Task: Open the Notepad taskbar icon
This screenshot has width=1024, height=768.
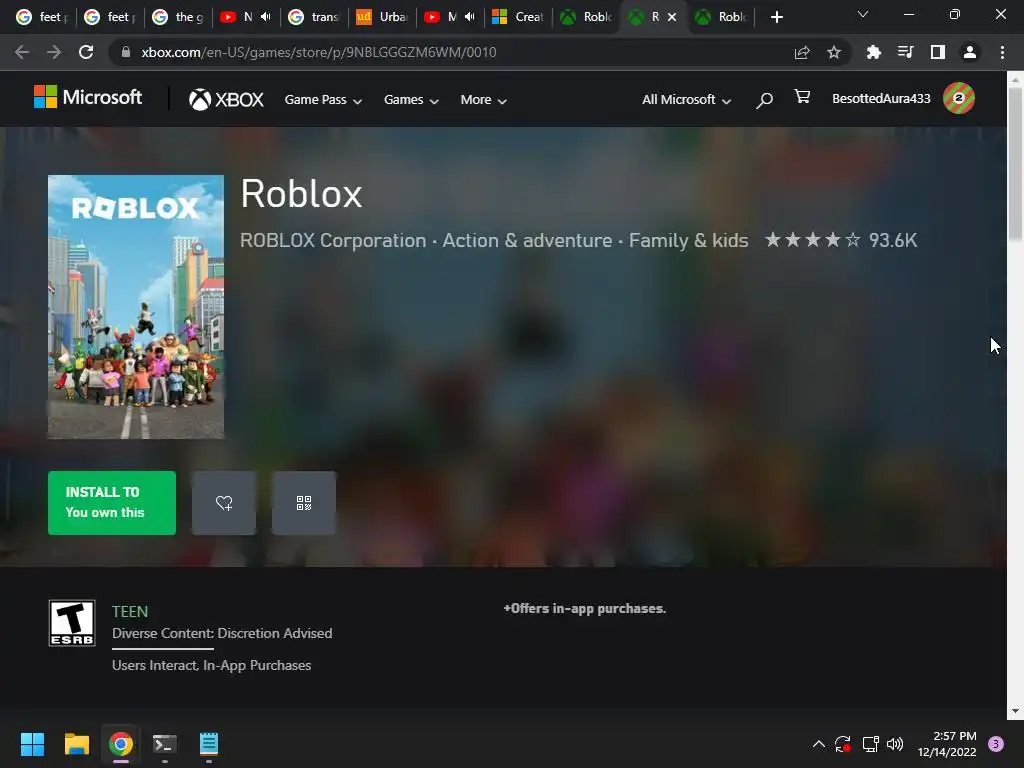Action: coord(209,744)
